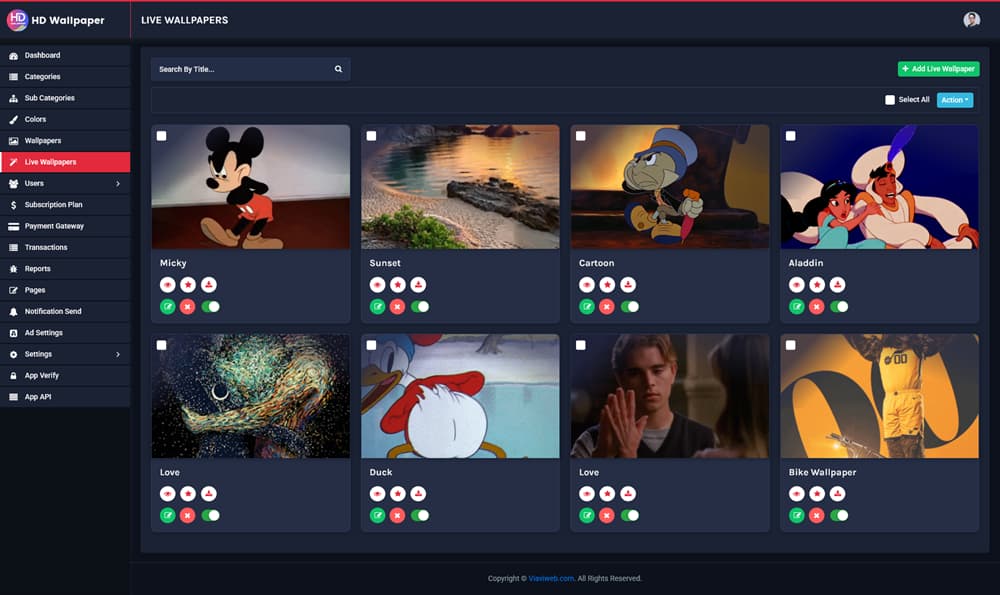The height and width of the screenshot is (595, 1000).
Task: Check the Bike Wallpaper card checkbox
Action: click(x=790, y=345)
